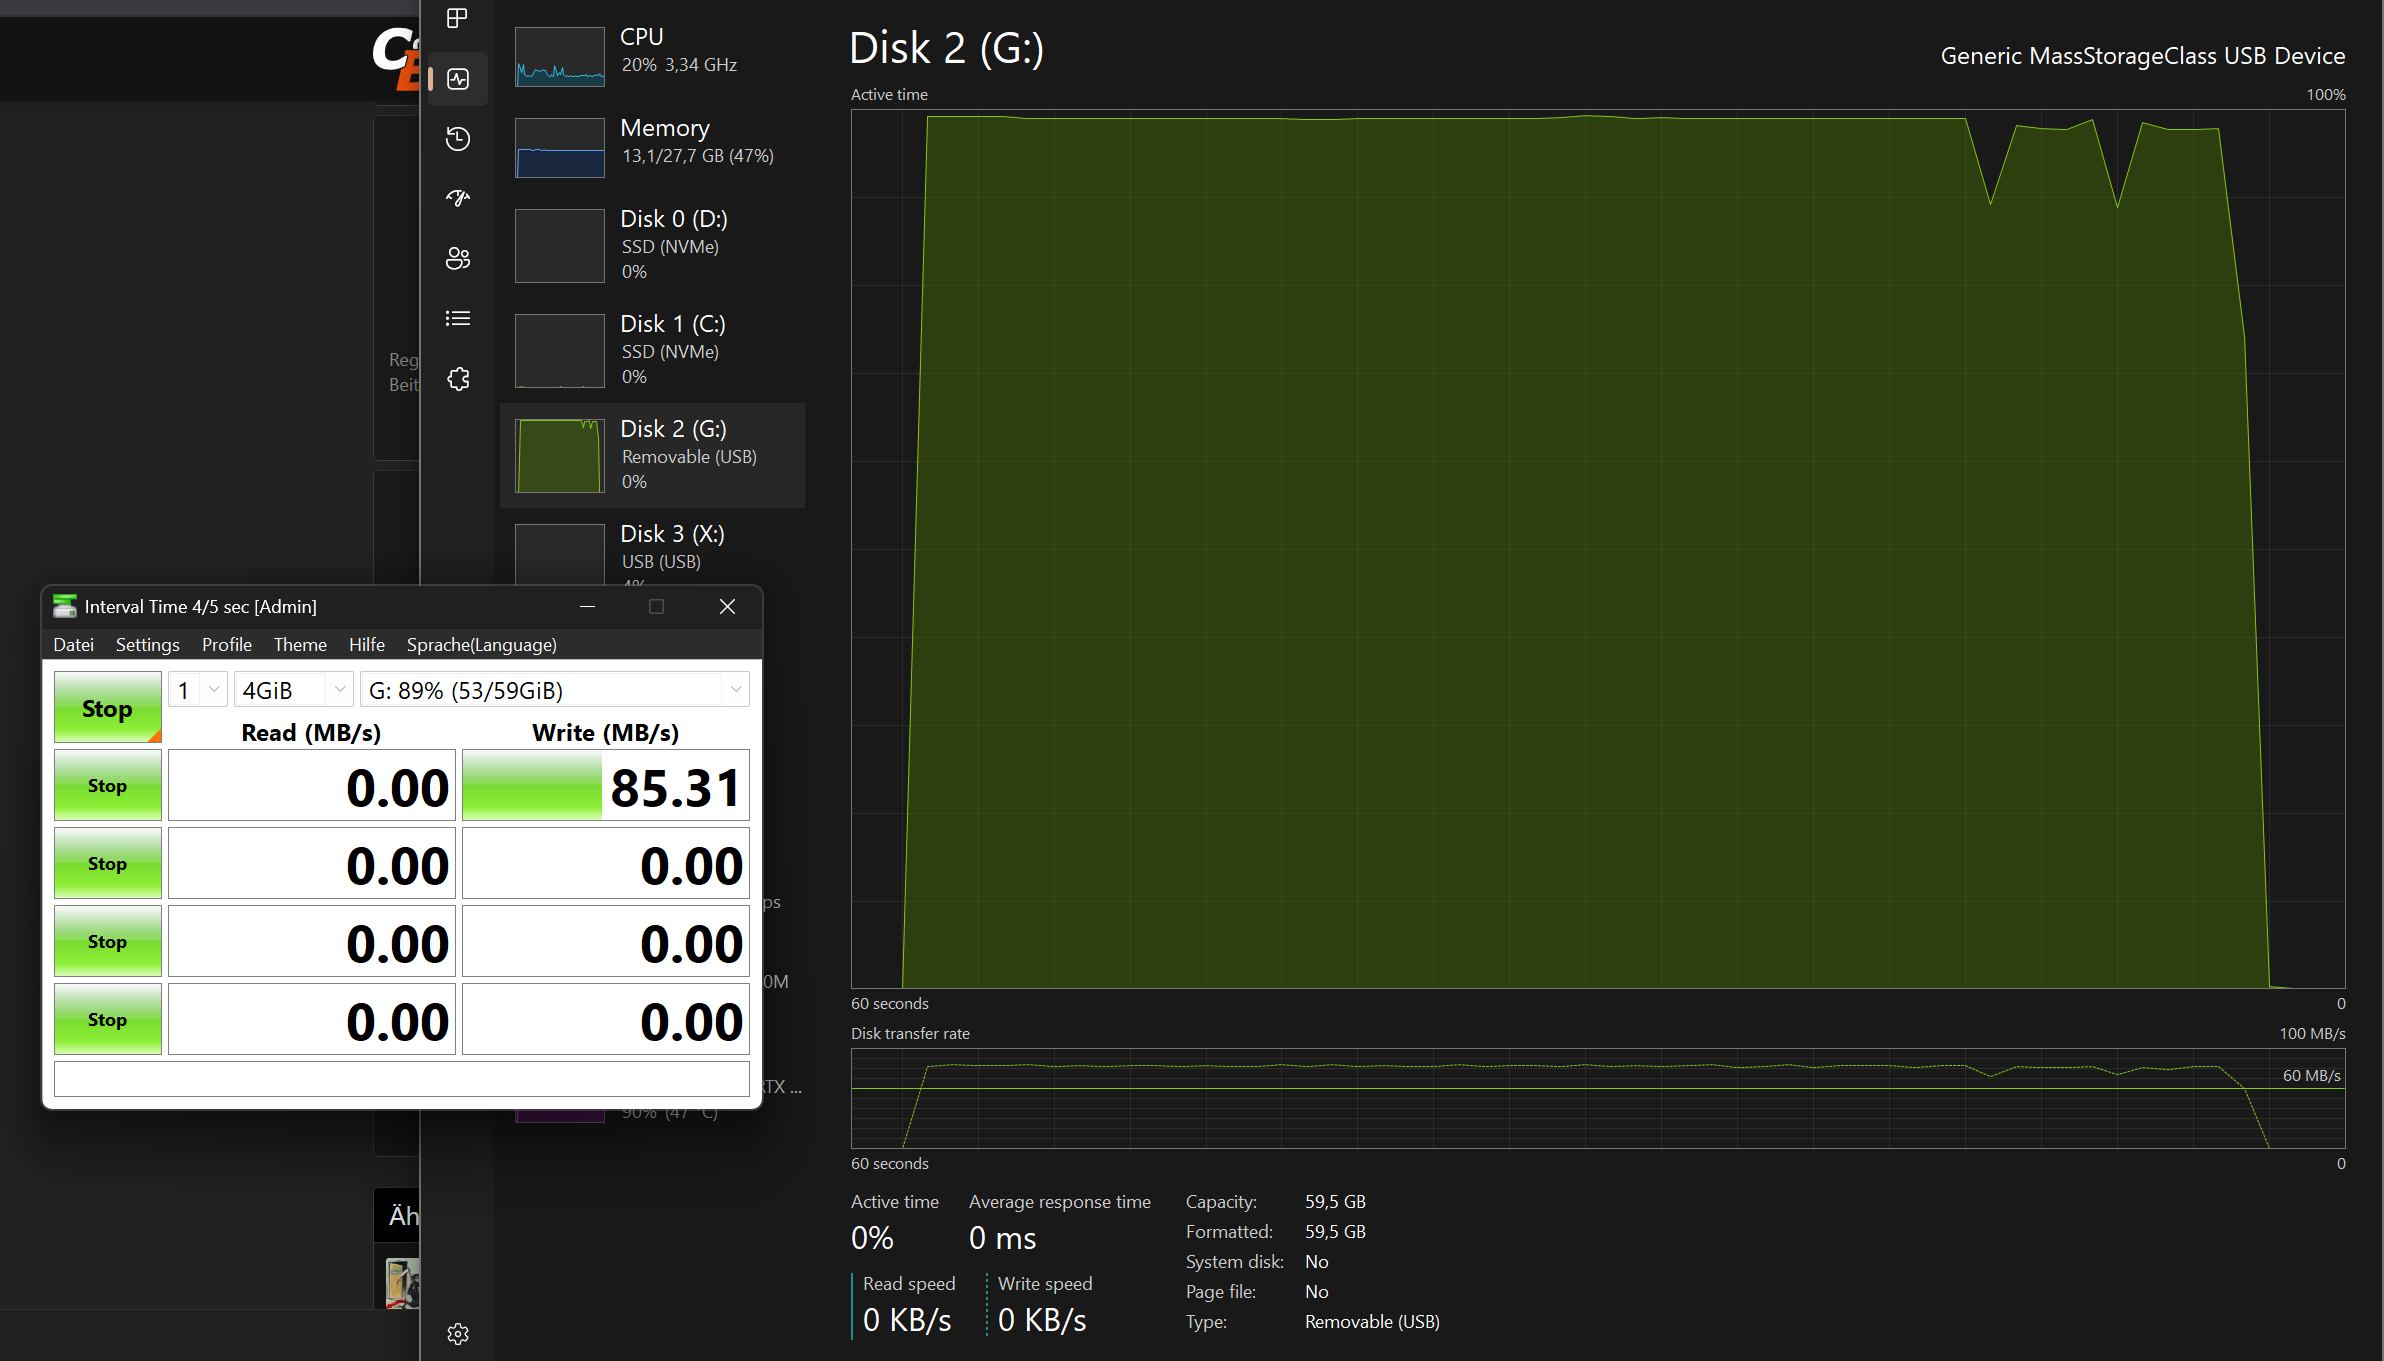Select Disk 2 (G:) thumbnail graph
This screenshot has width=2384, height=1361.
(x=560, y=456)
